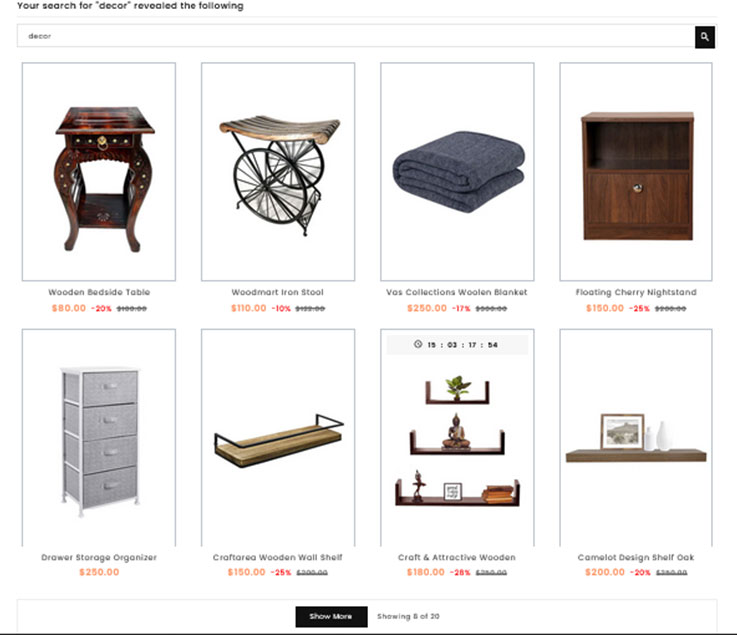Open the Craftarea Wooden Wall Shelf image
Image resolution: width=737 pixels, height=635 pixels.
coord(278,438)
